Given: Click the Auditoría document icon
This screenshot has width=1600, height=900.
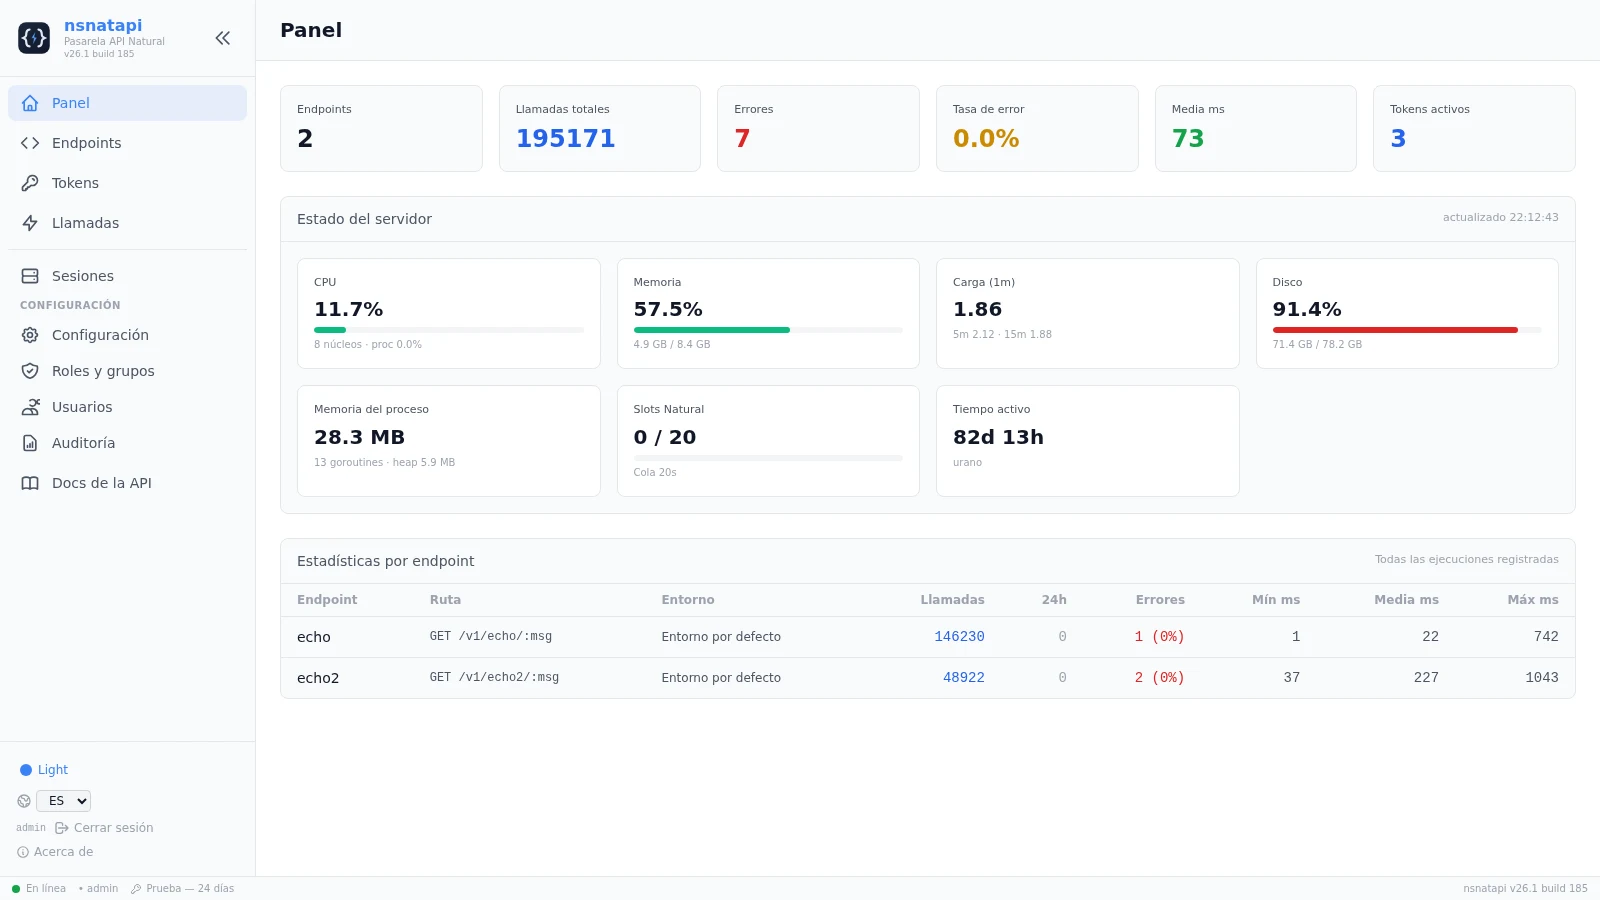Looking at the screenshot, I should coord(30,443).
